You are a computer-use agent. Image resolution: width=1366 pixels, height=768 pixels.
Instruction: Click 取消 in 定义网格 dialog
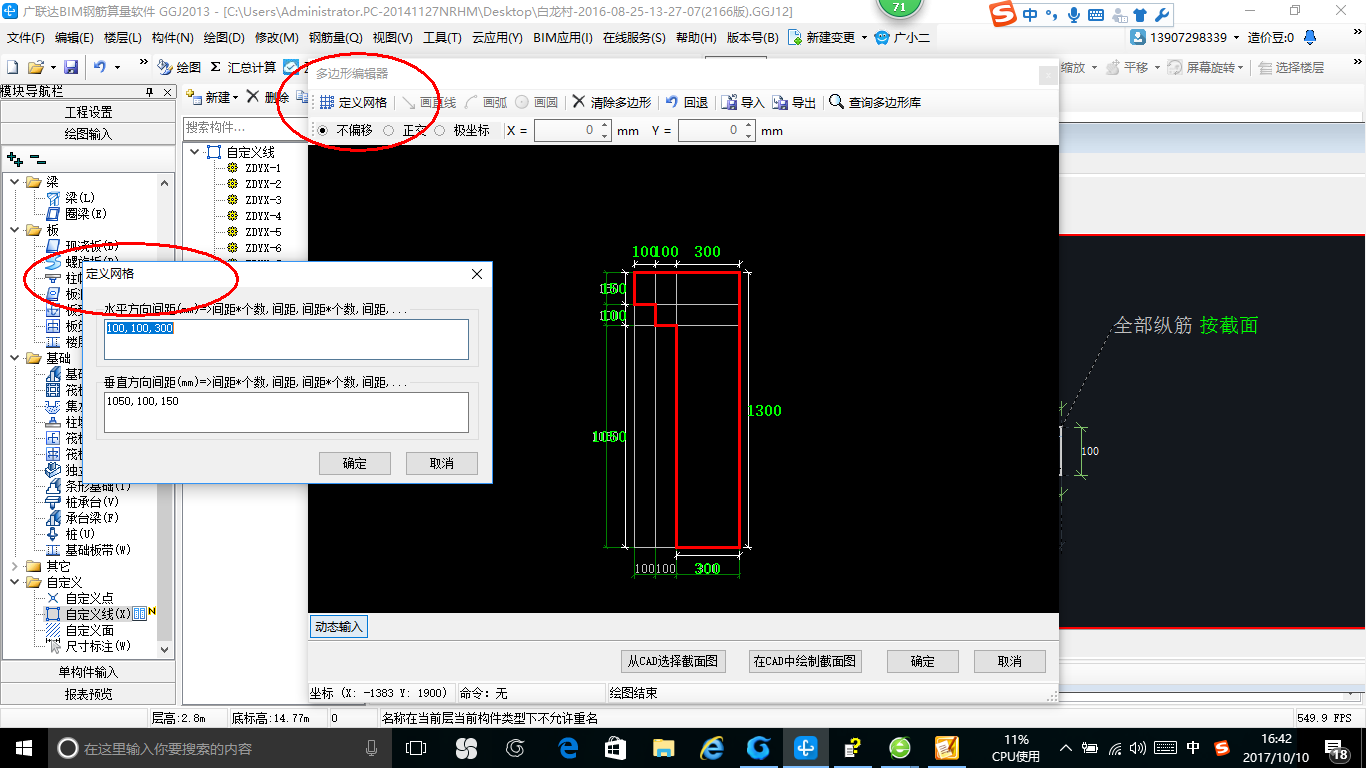[x=441, y=463]
